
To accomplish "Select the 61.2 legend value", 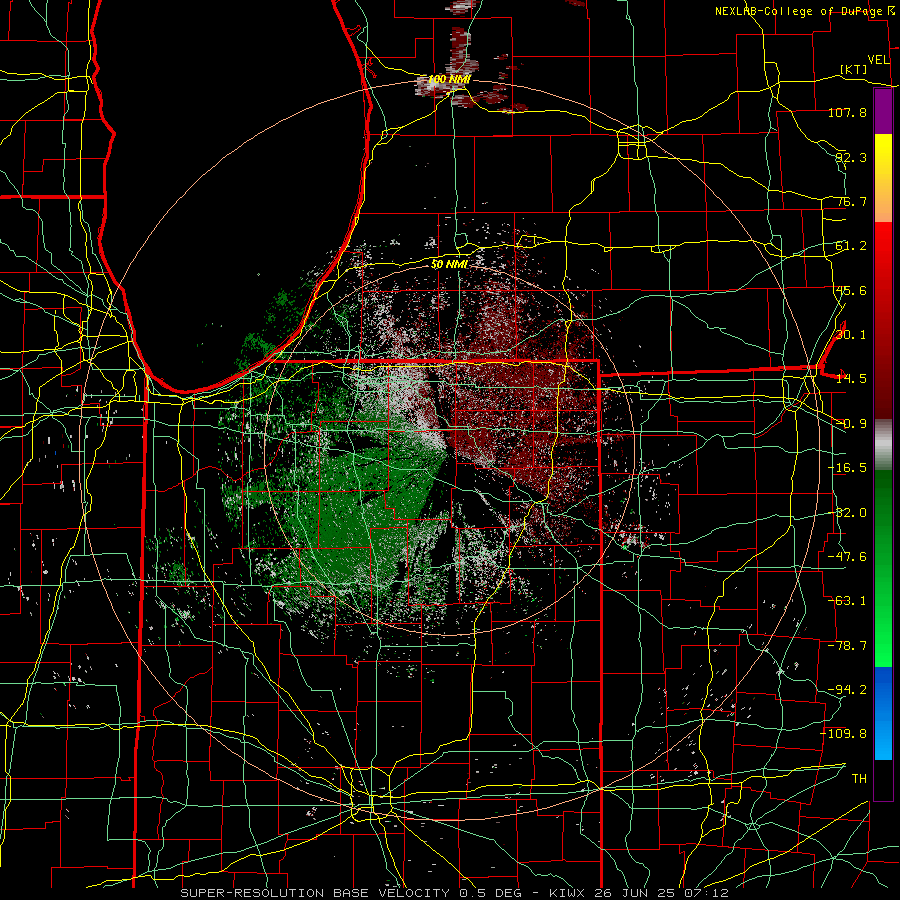I will 851,246.
